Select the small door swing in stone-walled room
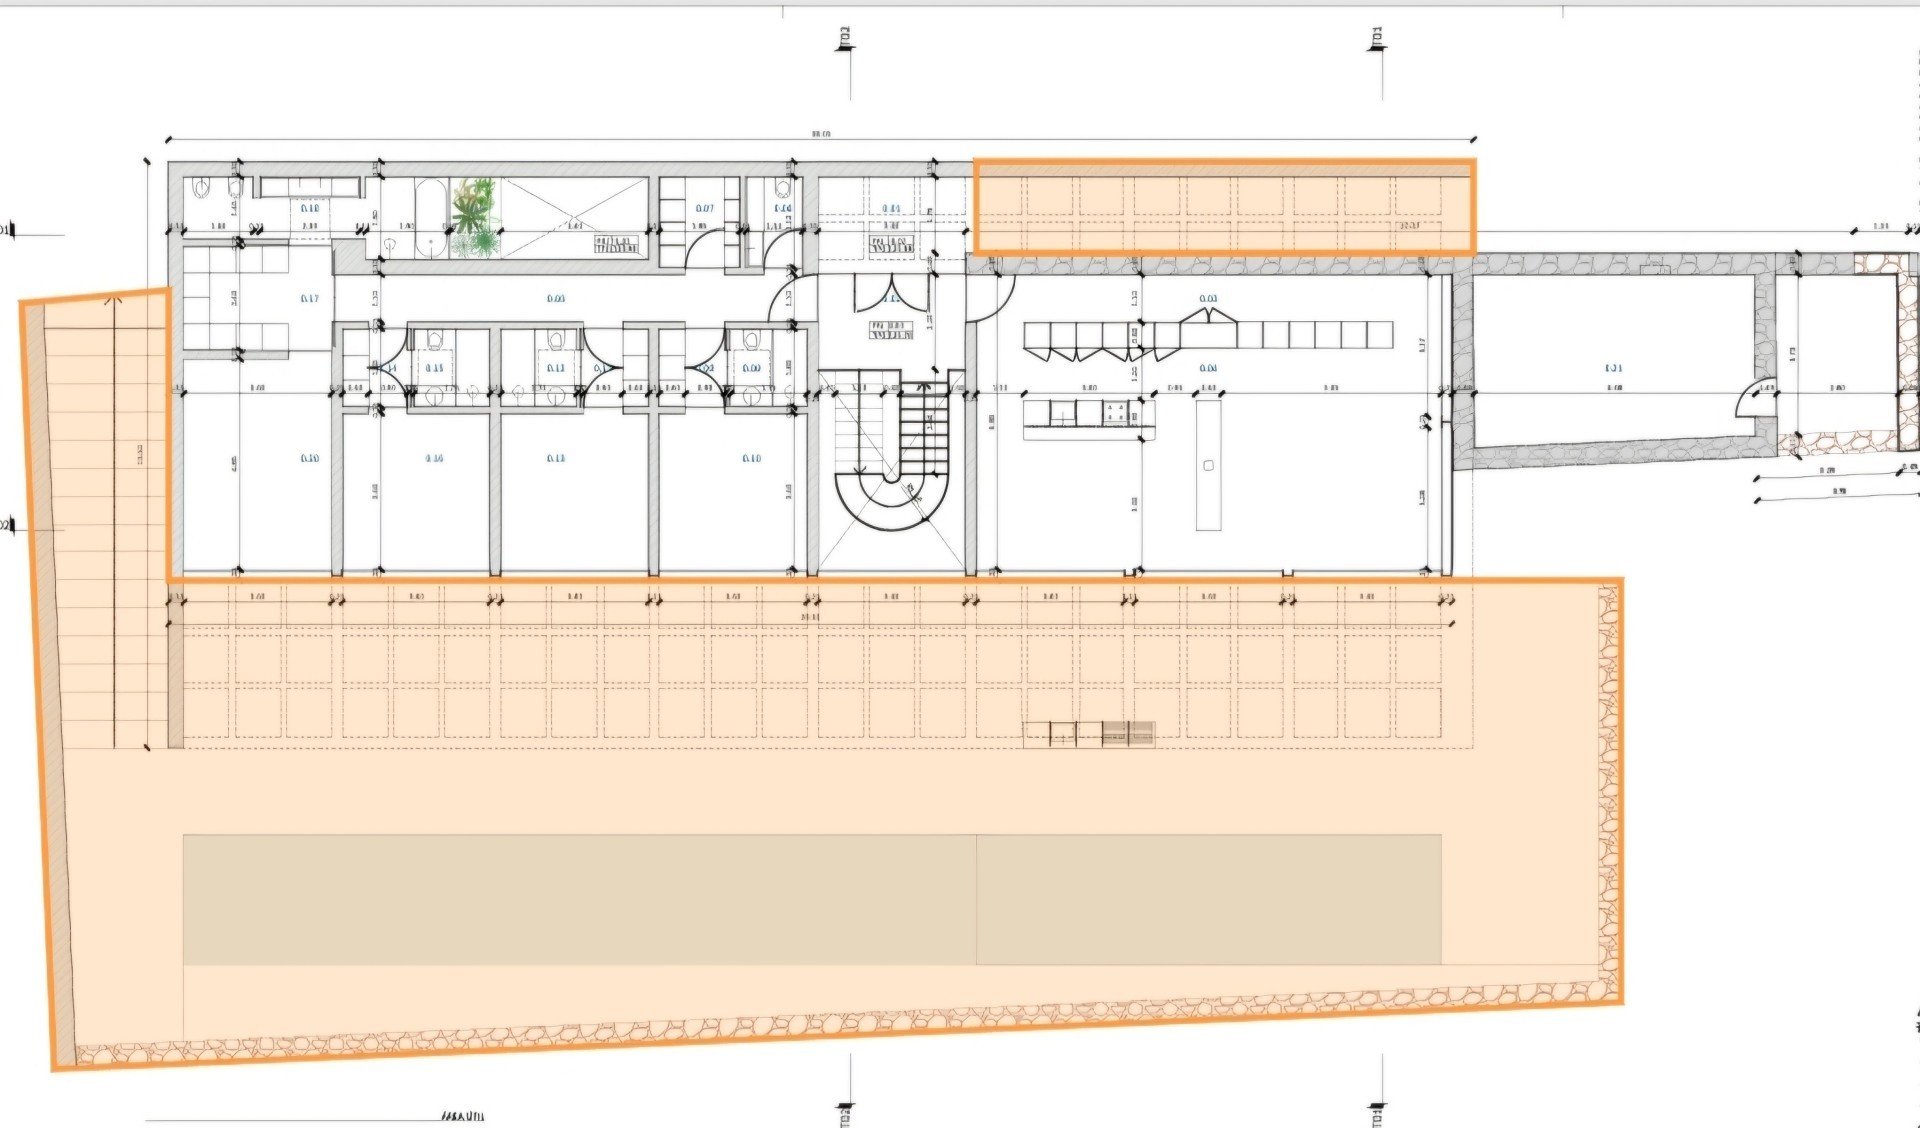This screenshot has height=1128, width=1920. (1754, 401)
